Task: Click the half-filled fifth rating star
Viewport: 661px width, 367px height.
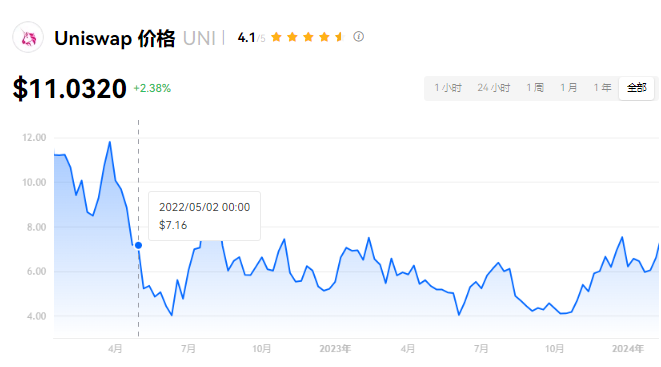Action: 340,37
